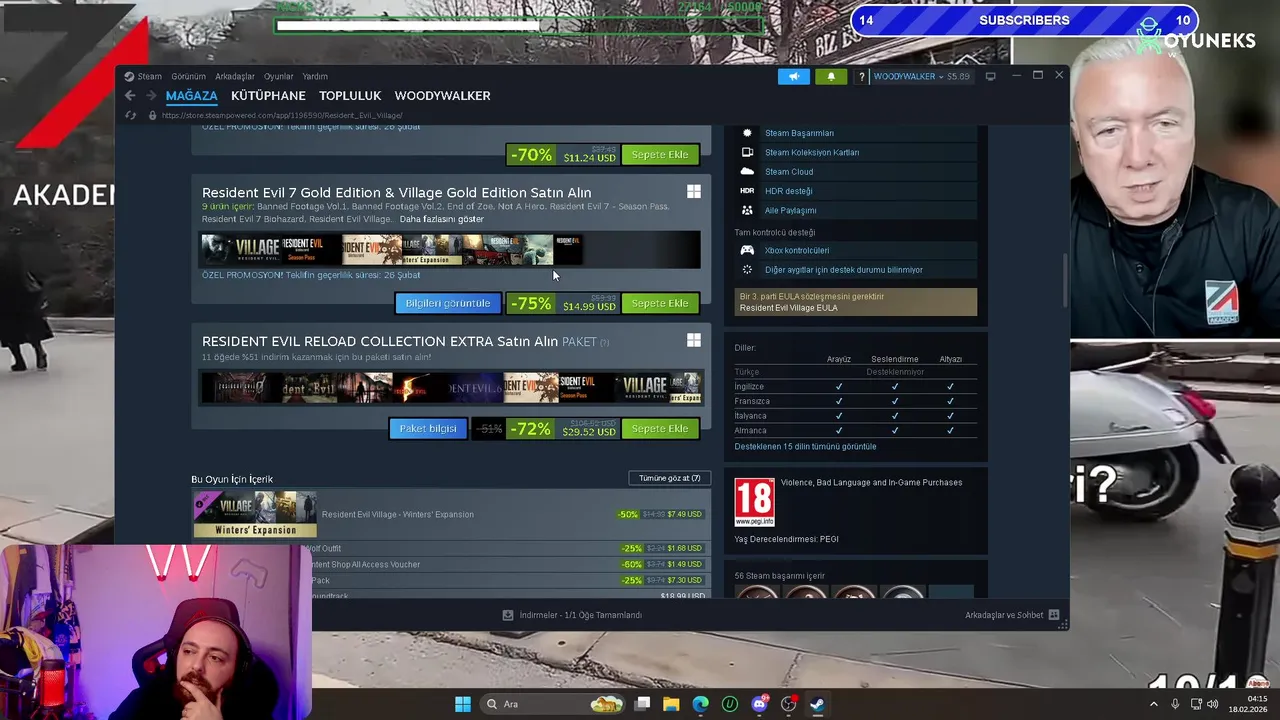Click the padlock icon beside the URL
This screenshot has height=720, width=1280.
point(152,115)
